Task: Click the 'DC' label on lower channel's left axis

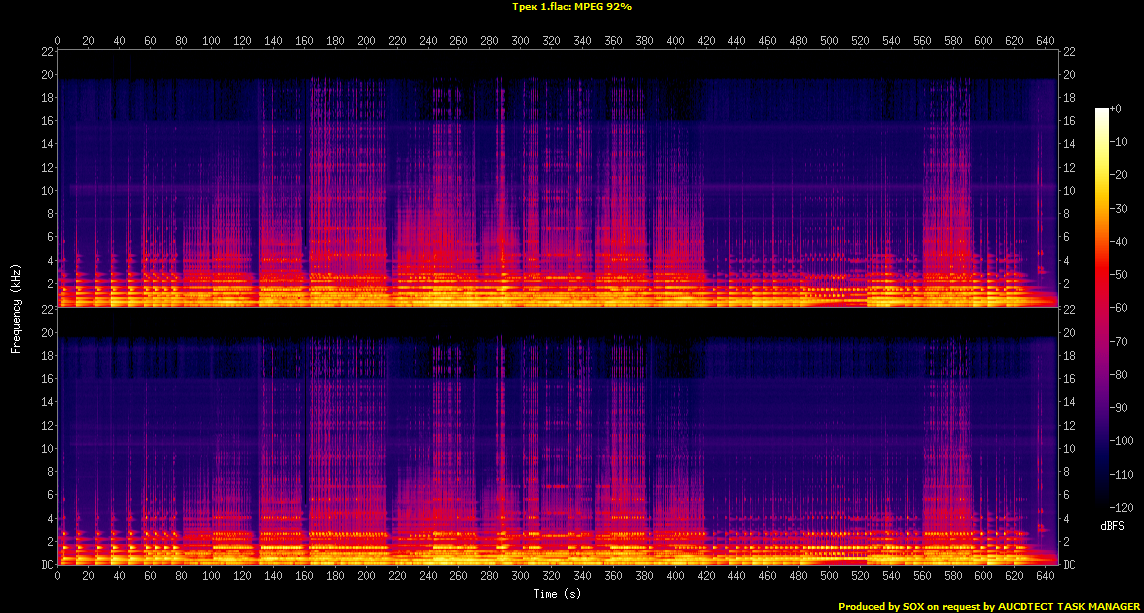Action: click(46, 565)
